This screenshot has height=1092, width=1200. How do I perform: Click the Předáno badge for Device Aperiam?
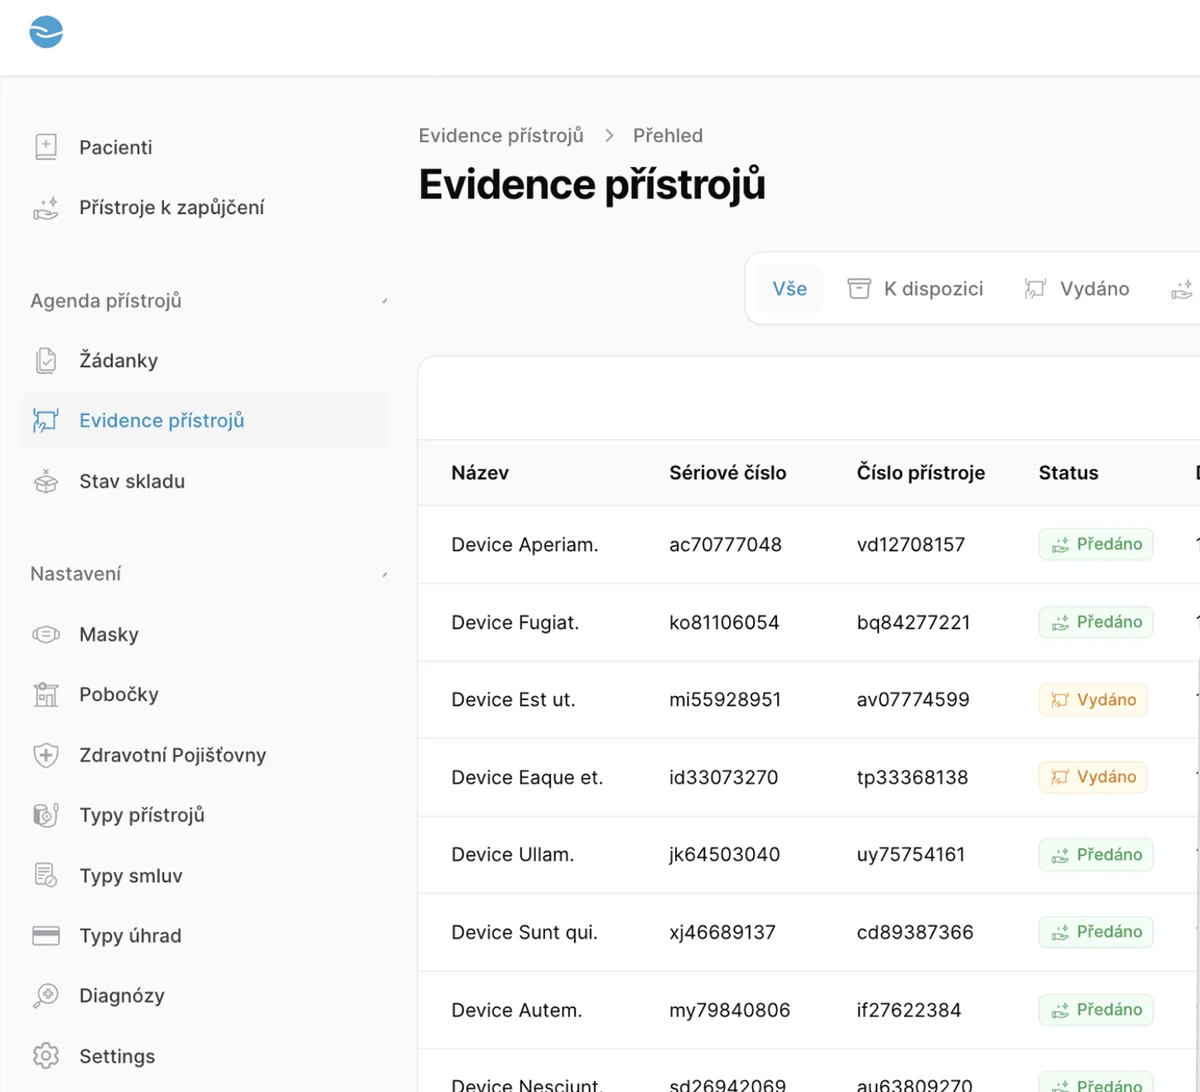[x=1096, y=544]
